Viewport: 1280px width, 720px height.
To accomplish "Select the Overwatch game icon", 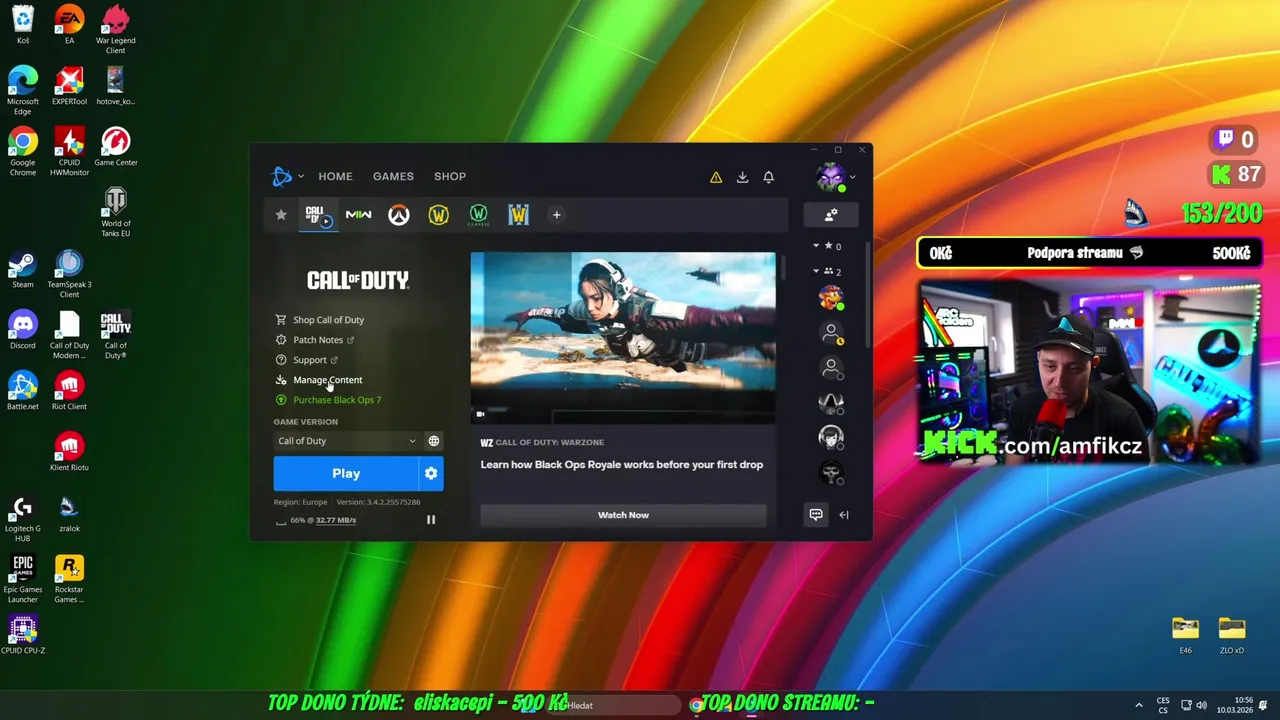I will [x=398, y=215].
